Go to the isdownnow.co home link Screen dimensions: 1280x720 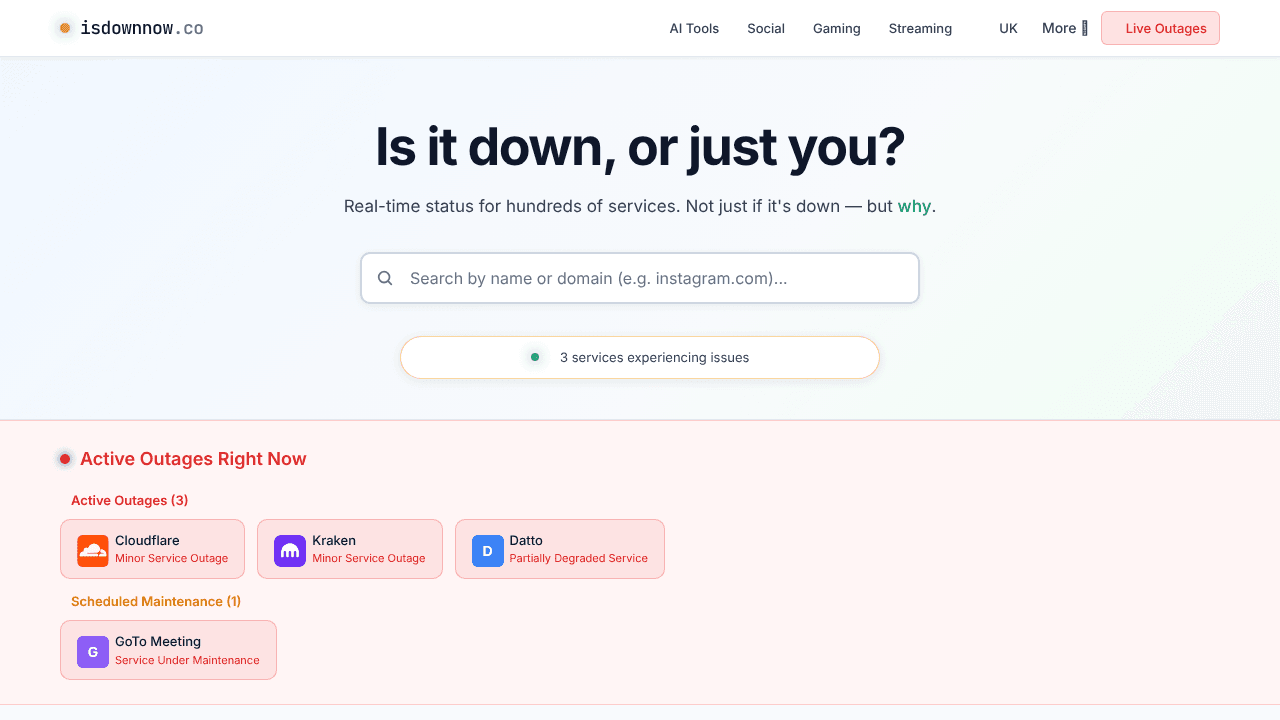130,28
